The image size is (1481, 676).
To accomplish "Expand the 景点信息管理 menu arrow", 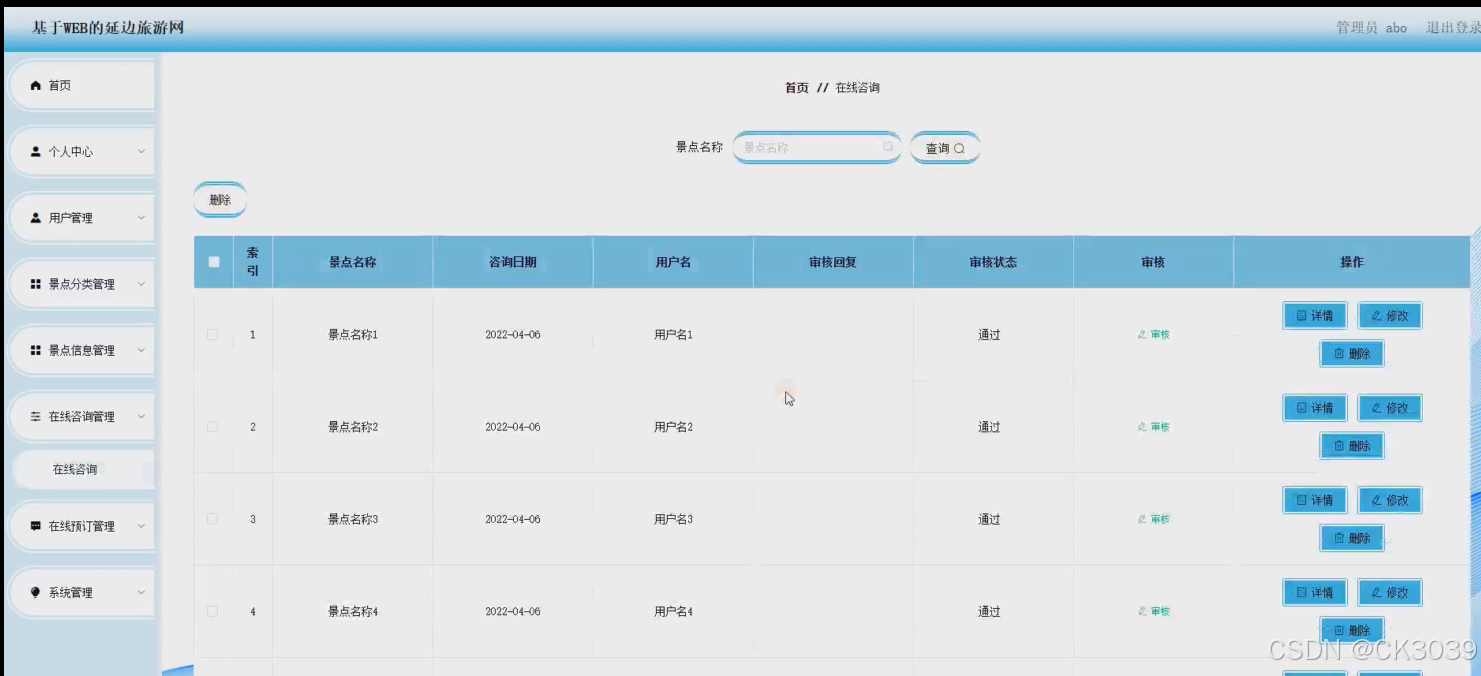I will pos(141,350).
